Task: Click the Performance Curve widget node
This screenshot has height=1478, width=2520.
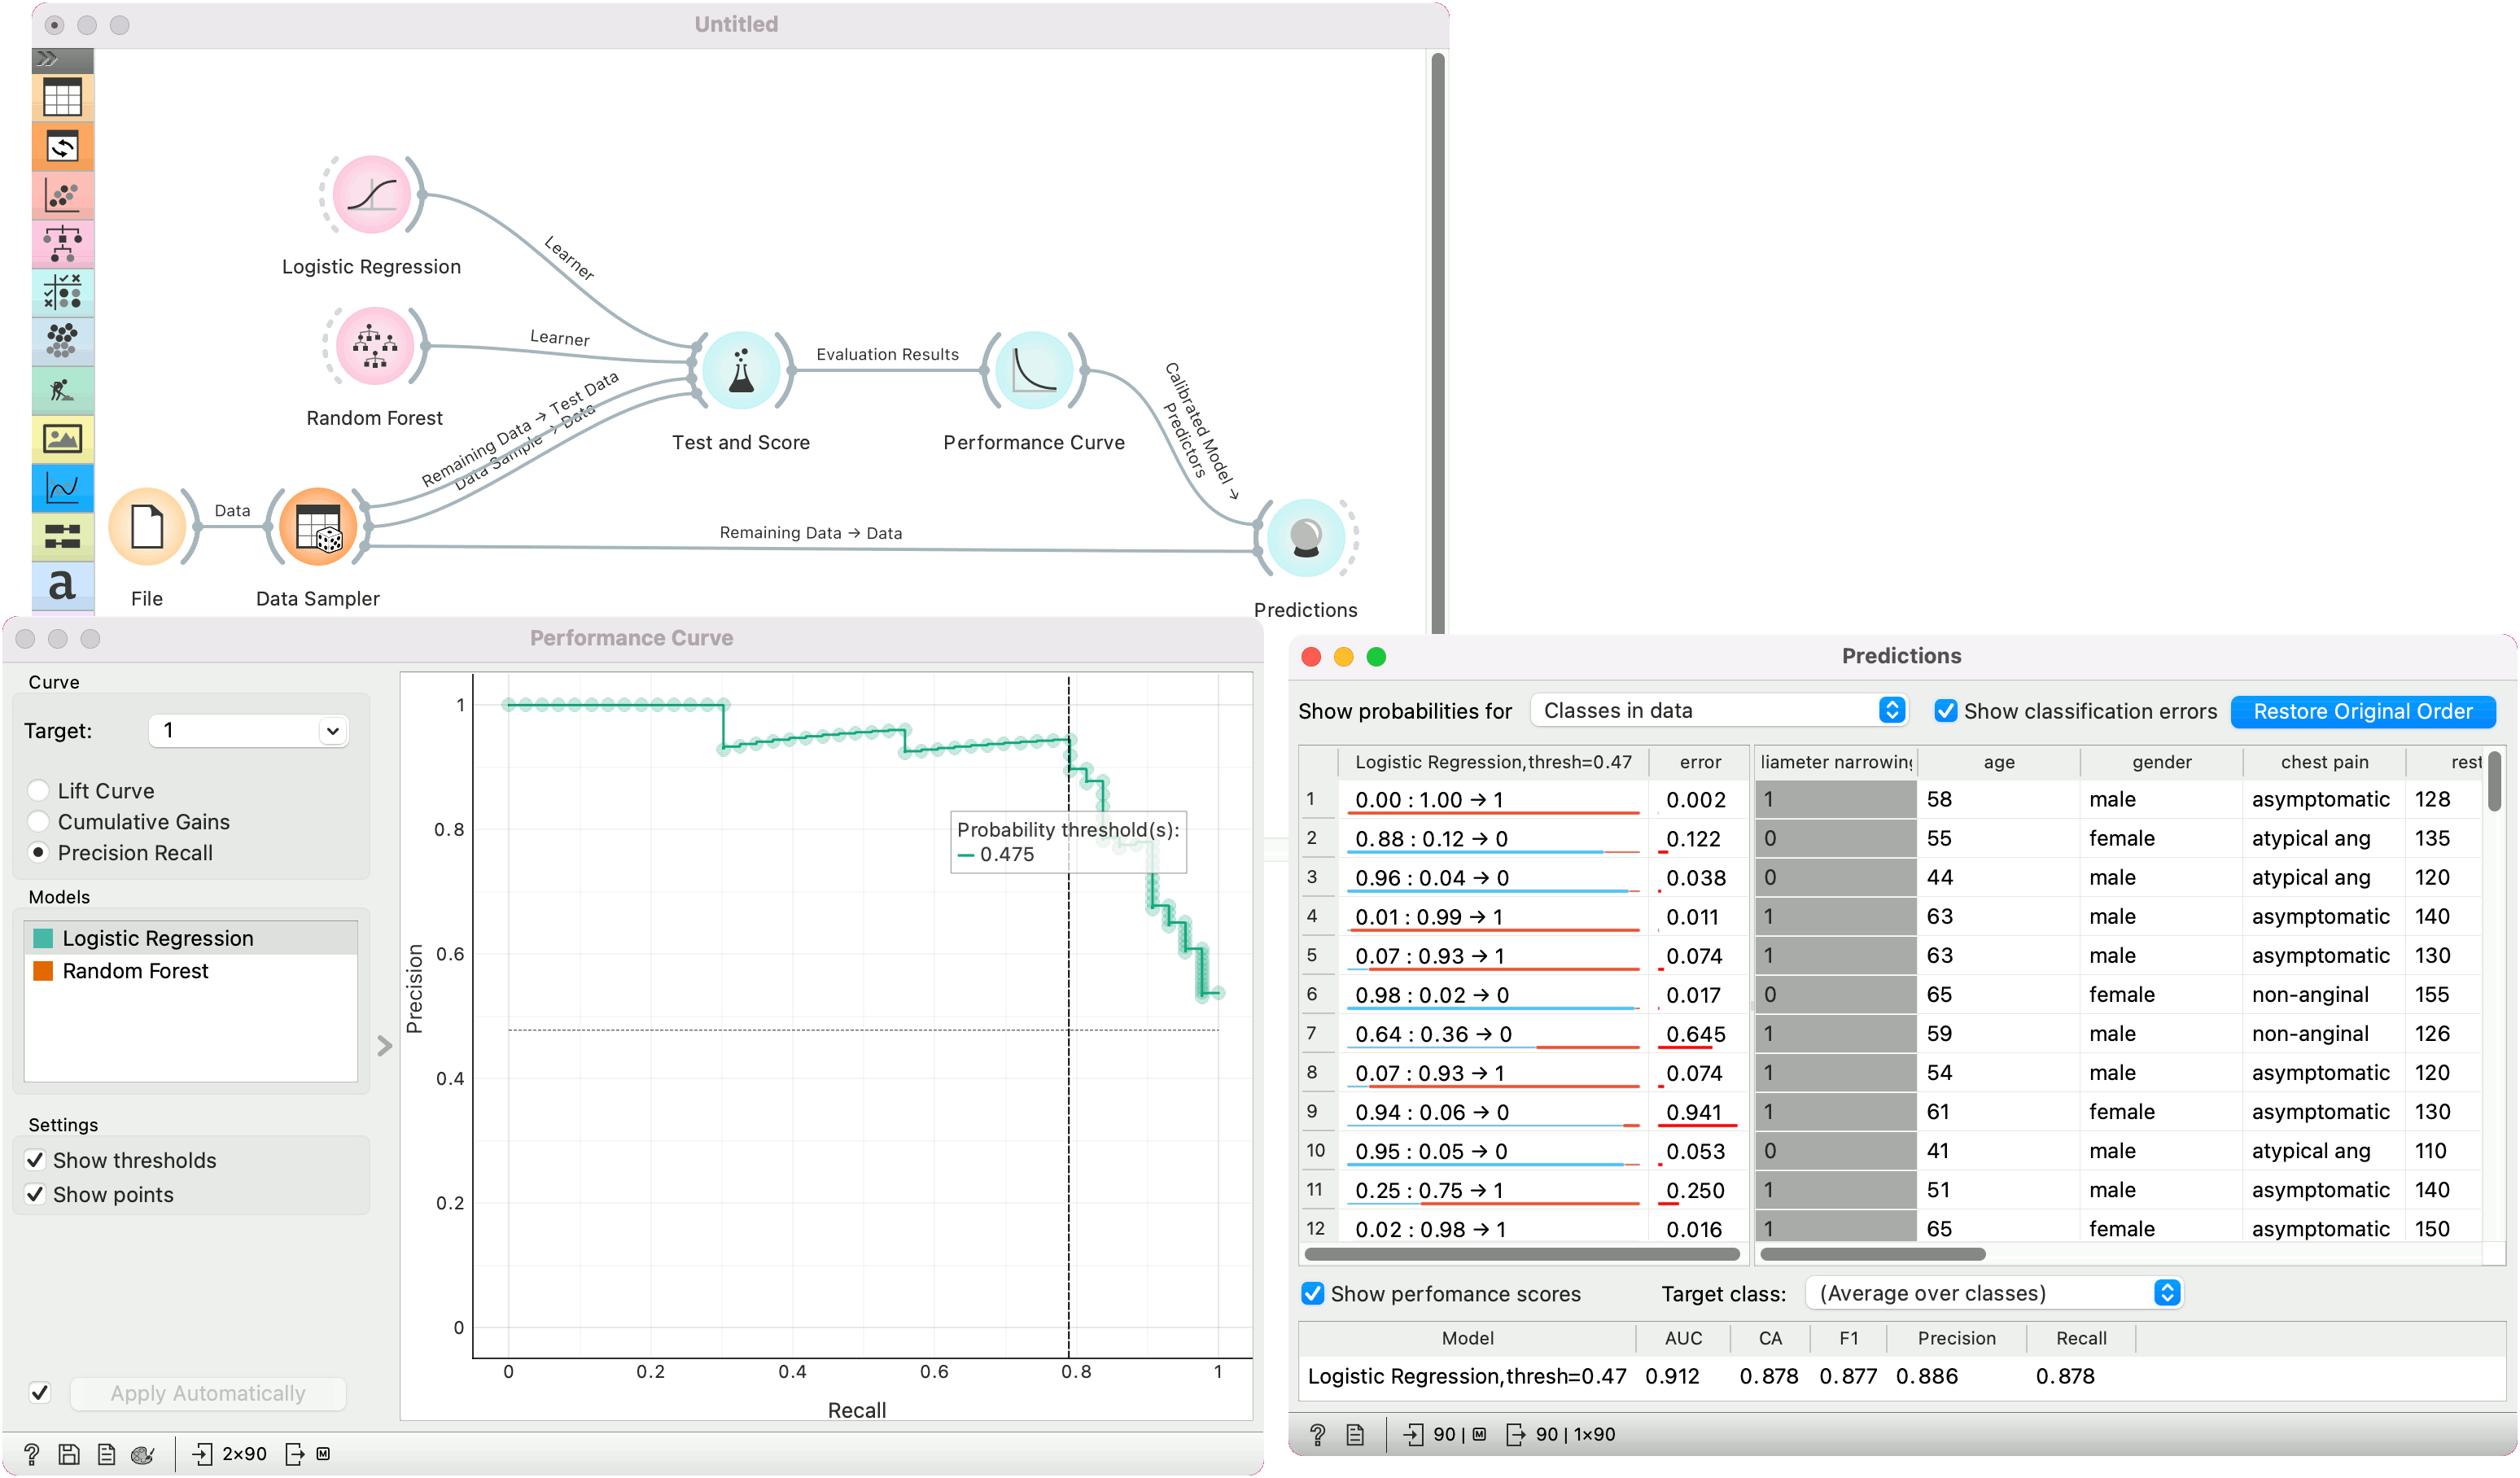Action: pyautogui.click(x=1033, y=371)
